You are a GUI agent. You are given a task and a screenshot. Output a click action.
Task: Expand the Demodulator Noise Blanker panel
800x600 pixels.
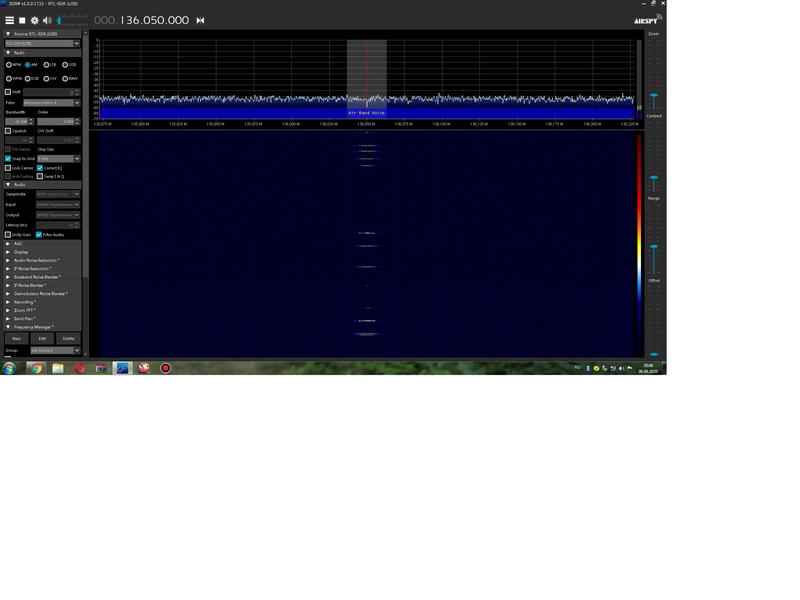(42, 293)
